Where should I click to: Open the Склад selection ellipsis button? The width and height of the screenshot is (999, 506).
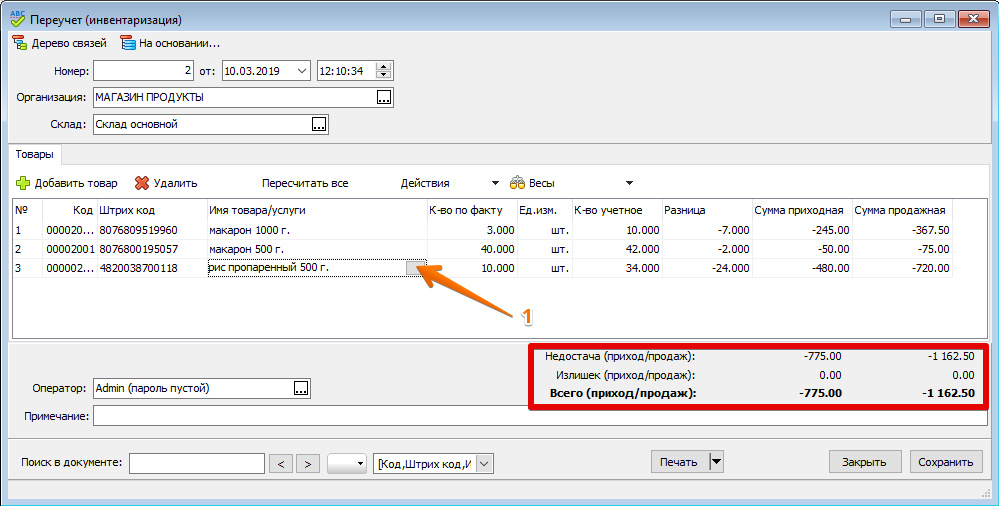pos(319,124)
